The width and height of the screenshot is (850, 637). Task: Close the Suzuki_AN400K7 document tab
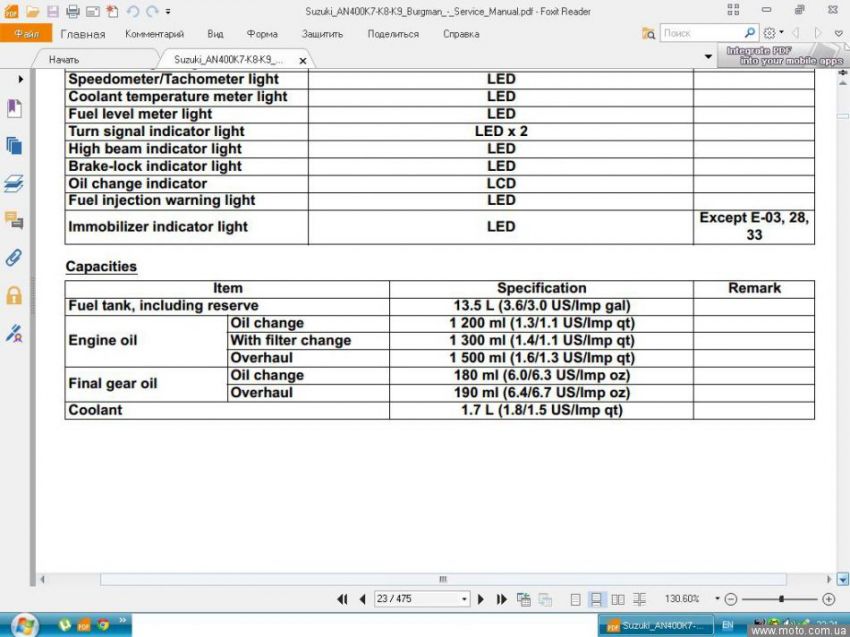coord(303,61)
